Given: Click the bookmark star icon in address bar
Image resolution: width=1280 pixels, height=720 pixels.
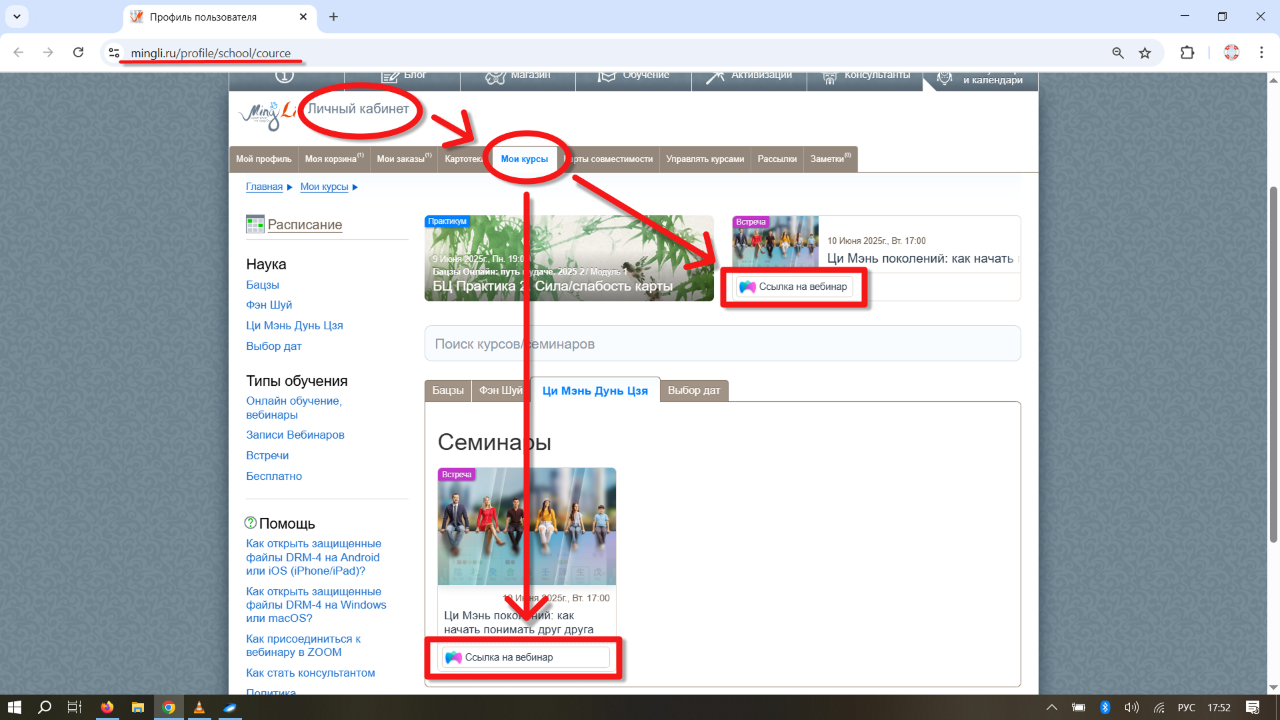Looking at the screenshot, I should [1145, 53].
